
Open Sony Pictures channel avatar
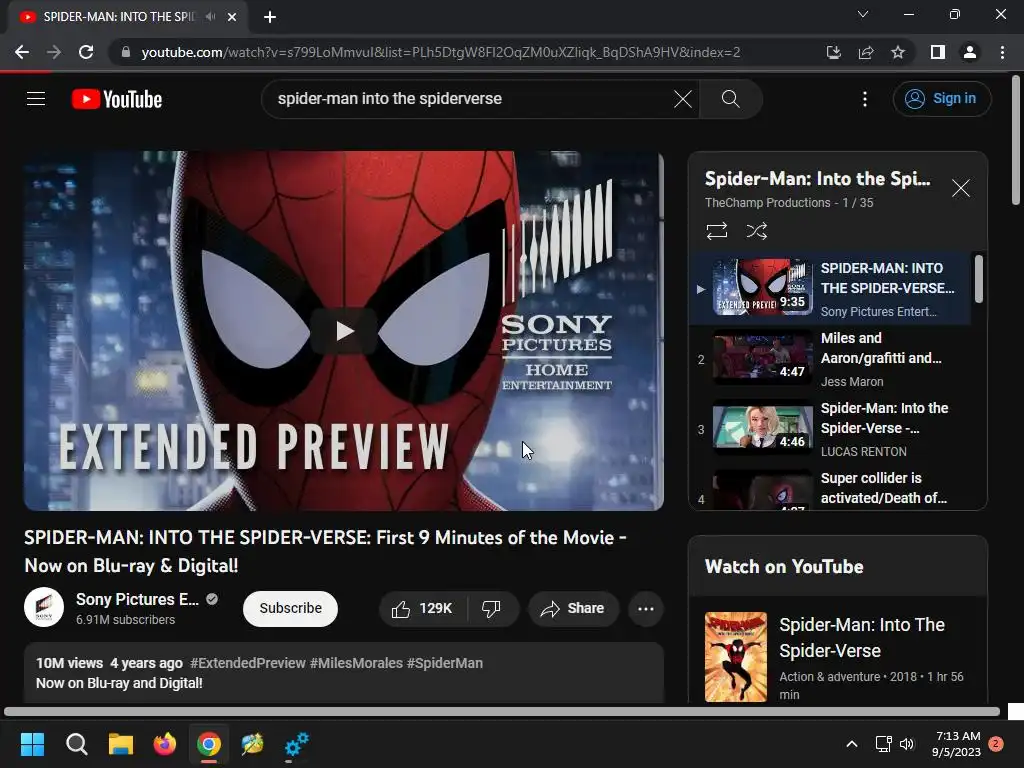tap(44, 607)
